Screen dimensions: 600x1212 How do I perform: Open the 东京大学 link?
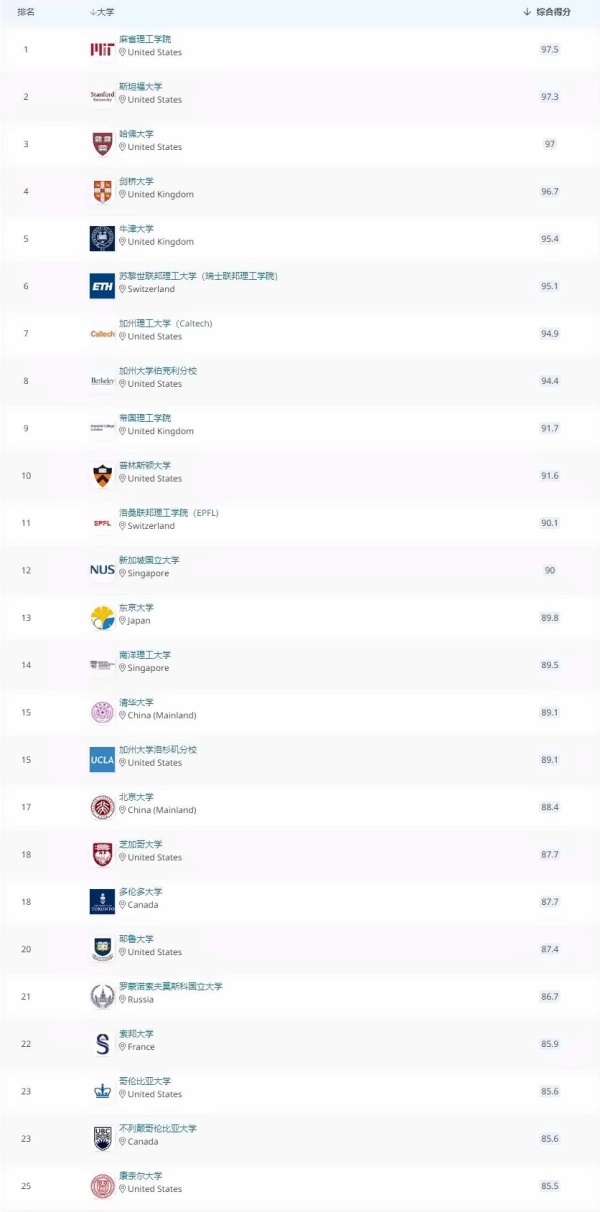pos(137,608)
